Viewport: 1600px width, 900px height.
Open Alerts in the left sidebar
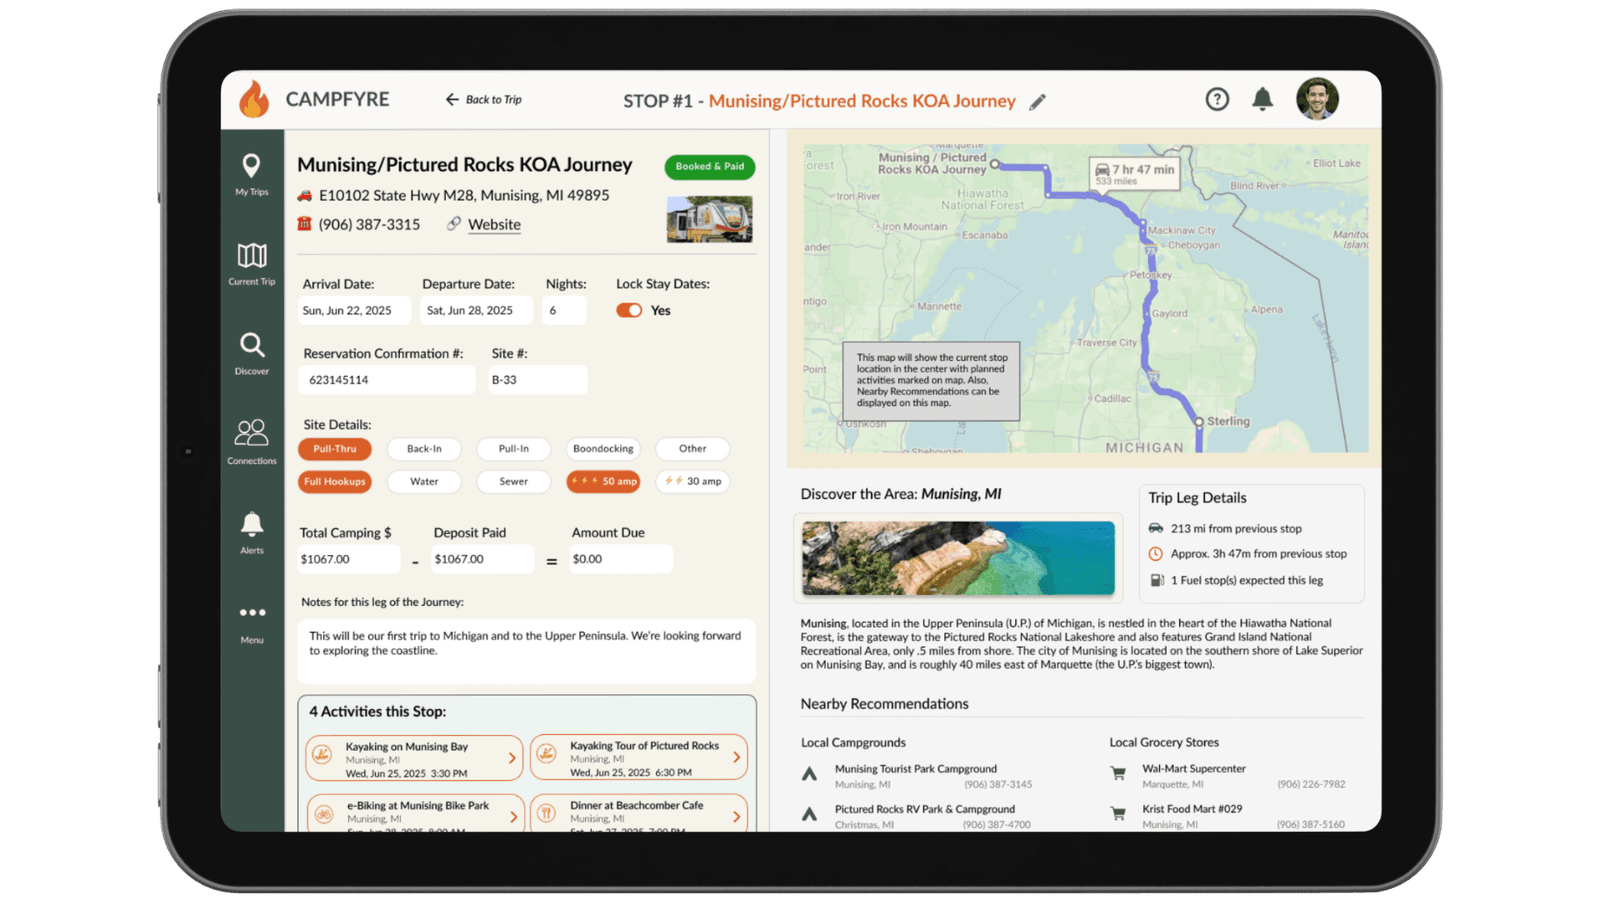252,532
